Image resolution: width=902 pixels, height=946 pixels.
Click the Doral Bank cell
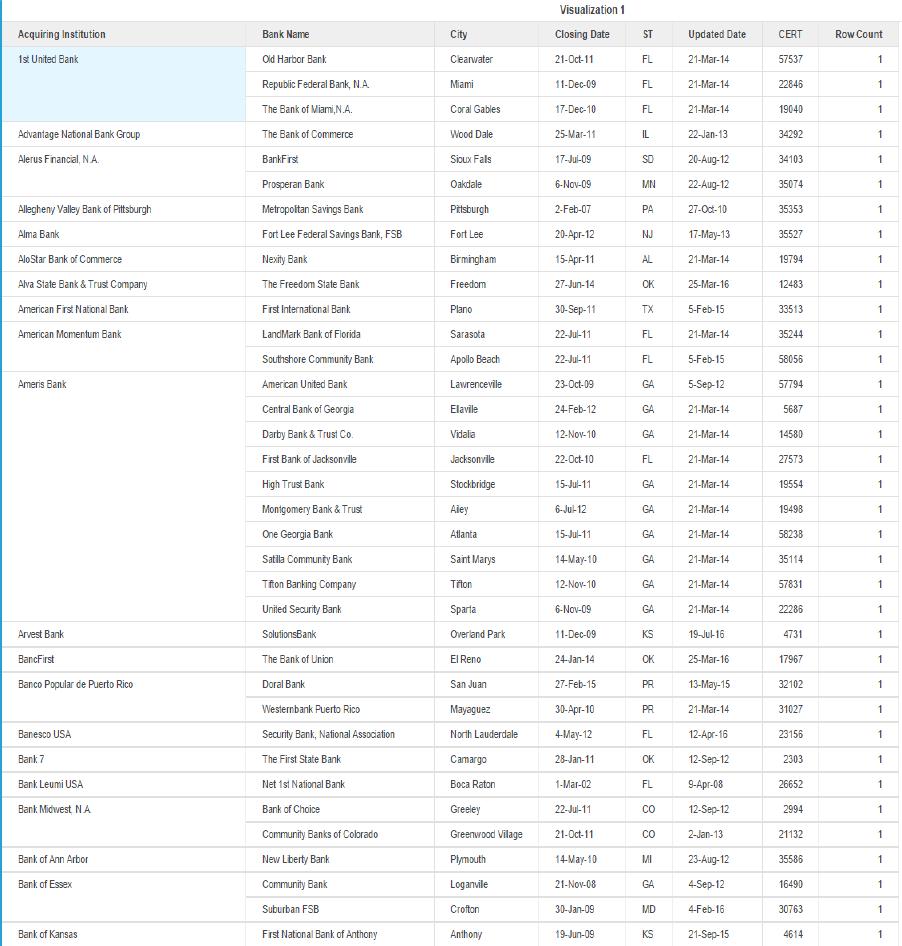click(340, 685)
